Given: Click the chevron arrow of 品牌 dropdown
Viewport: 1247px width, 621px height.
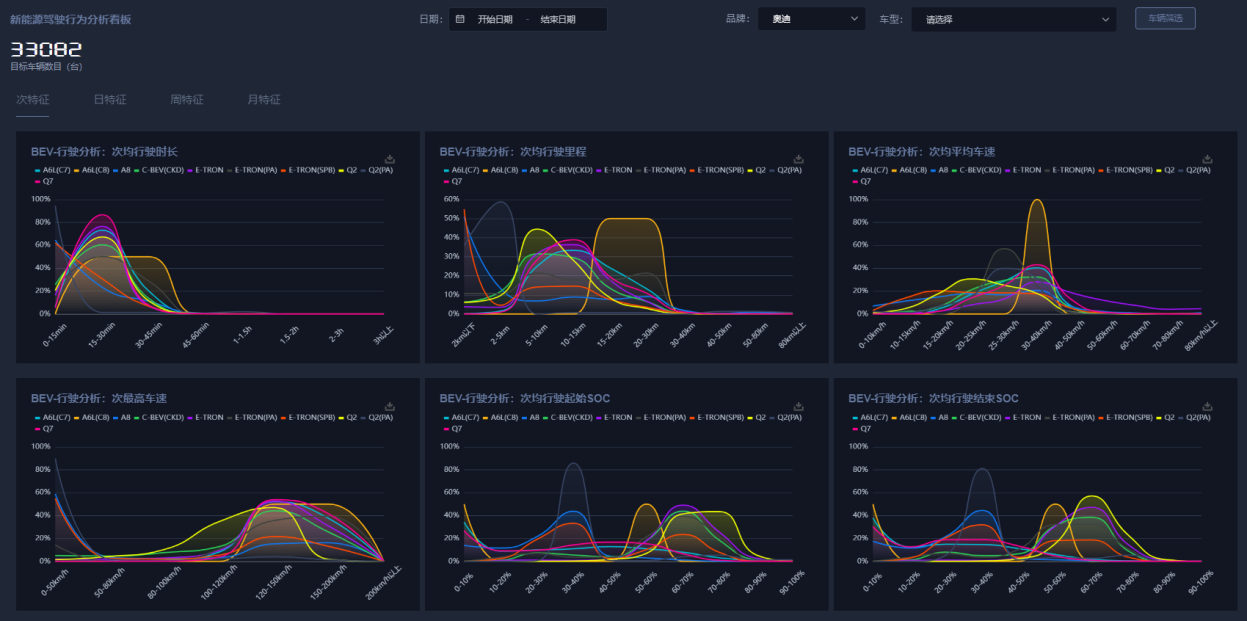Looking at the screenshot, I should coord(854,19).
